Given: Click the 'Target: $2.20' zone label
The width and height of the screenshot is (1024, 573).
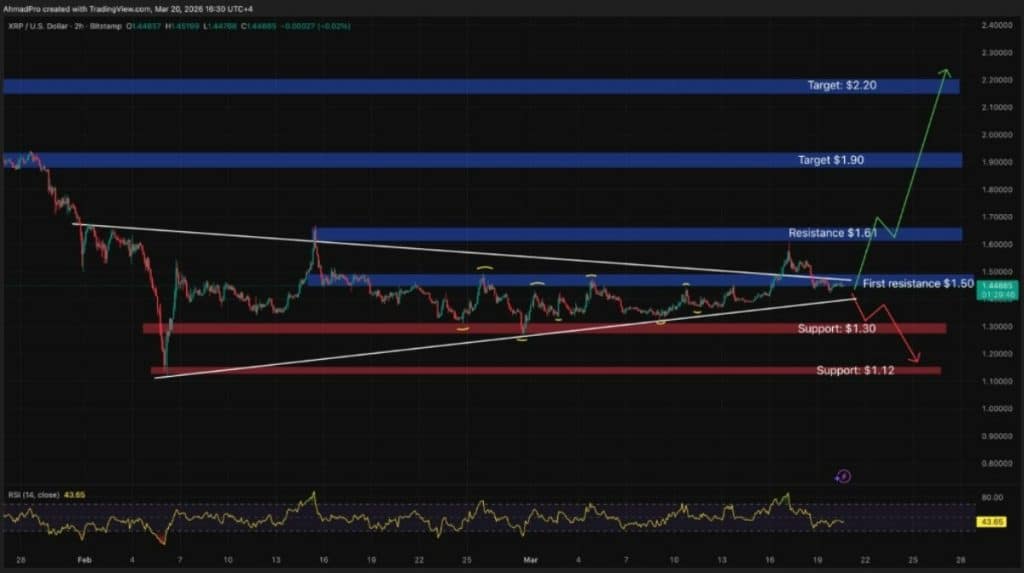Looking at the screenshot, I should tap(842, 86).
